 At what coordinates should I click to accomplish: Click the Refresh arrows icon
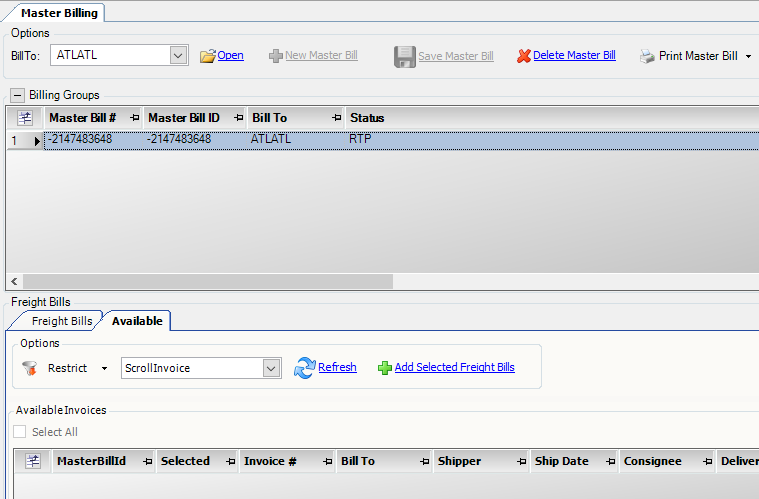coord(304,368)
